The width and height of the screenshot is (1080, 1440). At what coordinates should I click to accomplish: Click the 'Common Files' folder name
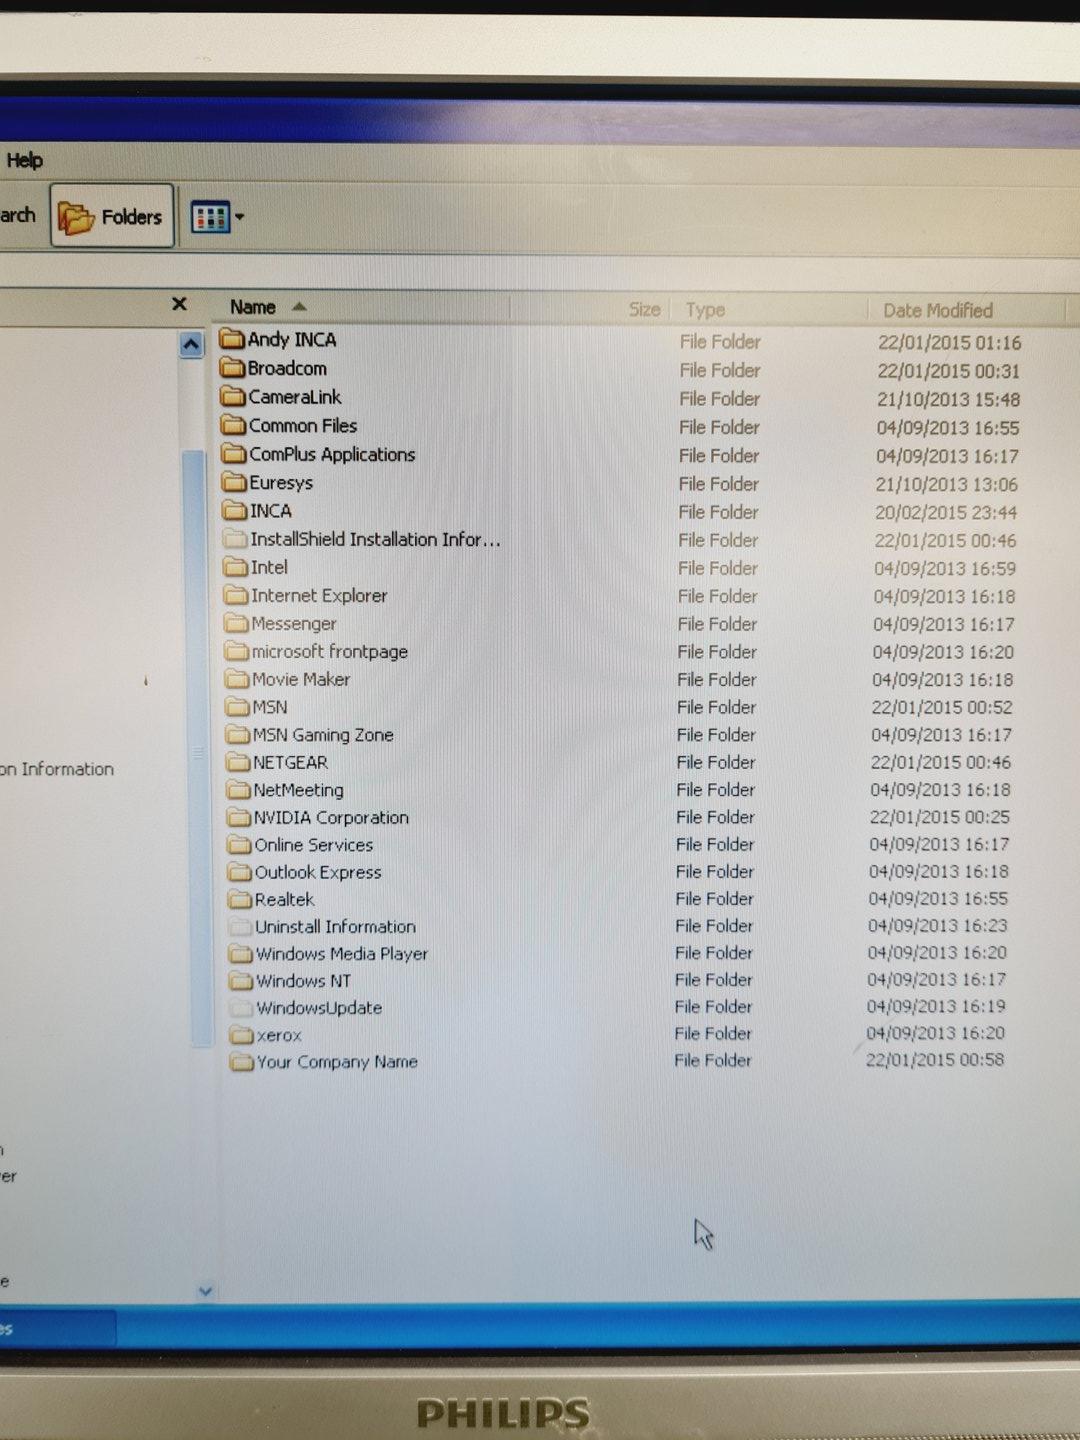[x=303, y=426]
